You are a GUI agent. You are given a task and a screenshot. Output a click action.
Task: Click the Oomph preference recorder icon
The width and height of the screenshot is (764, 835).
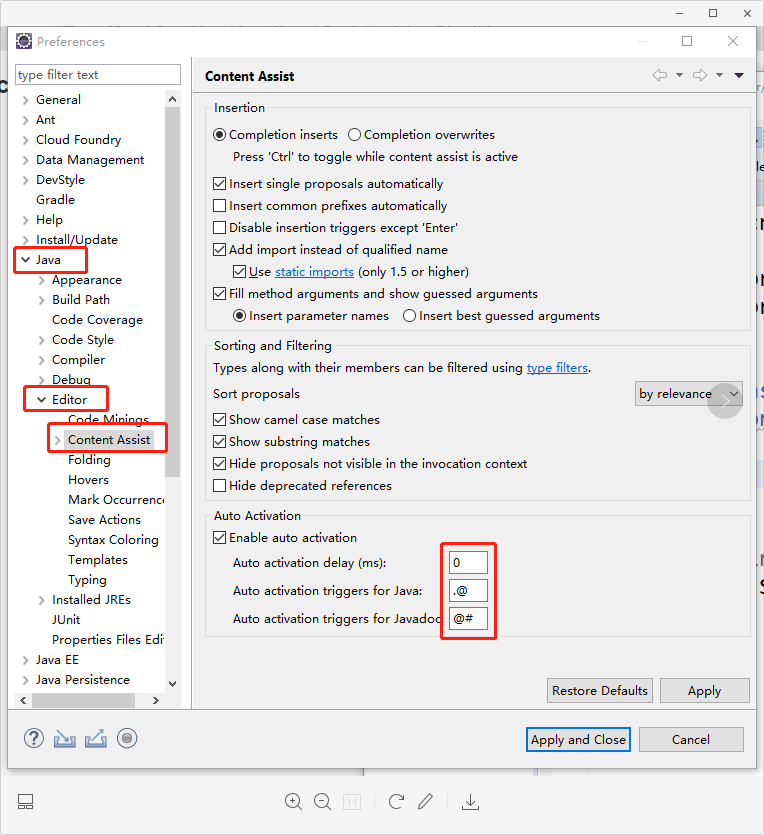pyautogui.click(x=127, y=738)
